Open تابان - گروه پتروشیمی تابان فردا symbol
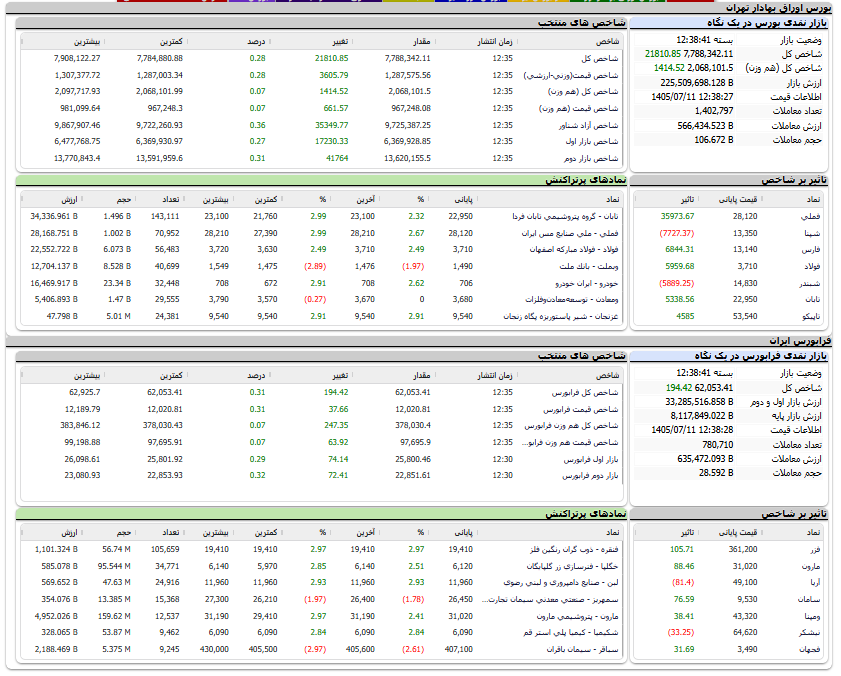The image size is (841, 676). [x=565, y=216]
